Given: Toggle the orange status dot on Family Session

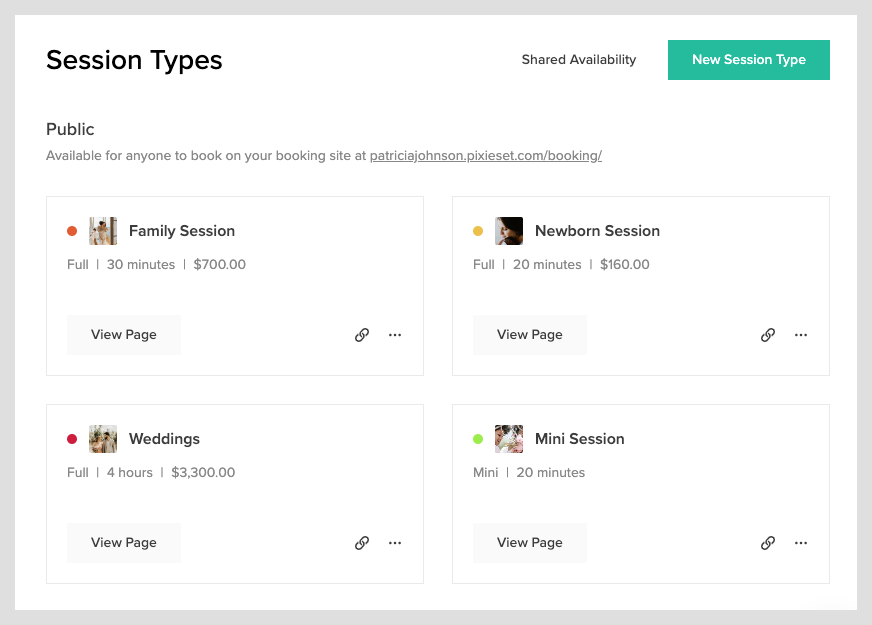Looking at the screenshot, I should click(71, 230).
